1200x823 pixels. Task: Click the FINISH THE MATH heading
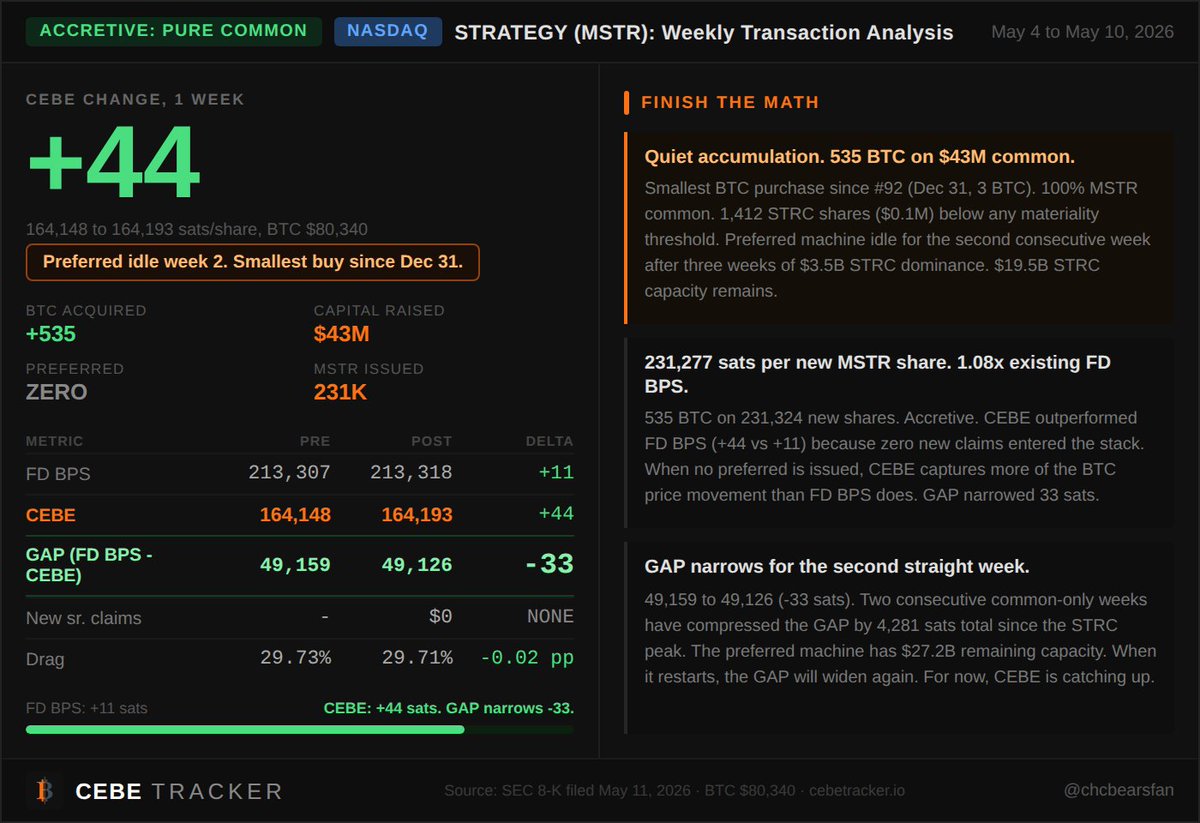coord(730,102)
